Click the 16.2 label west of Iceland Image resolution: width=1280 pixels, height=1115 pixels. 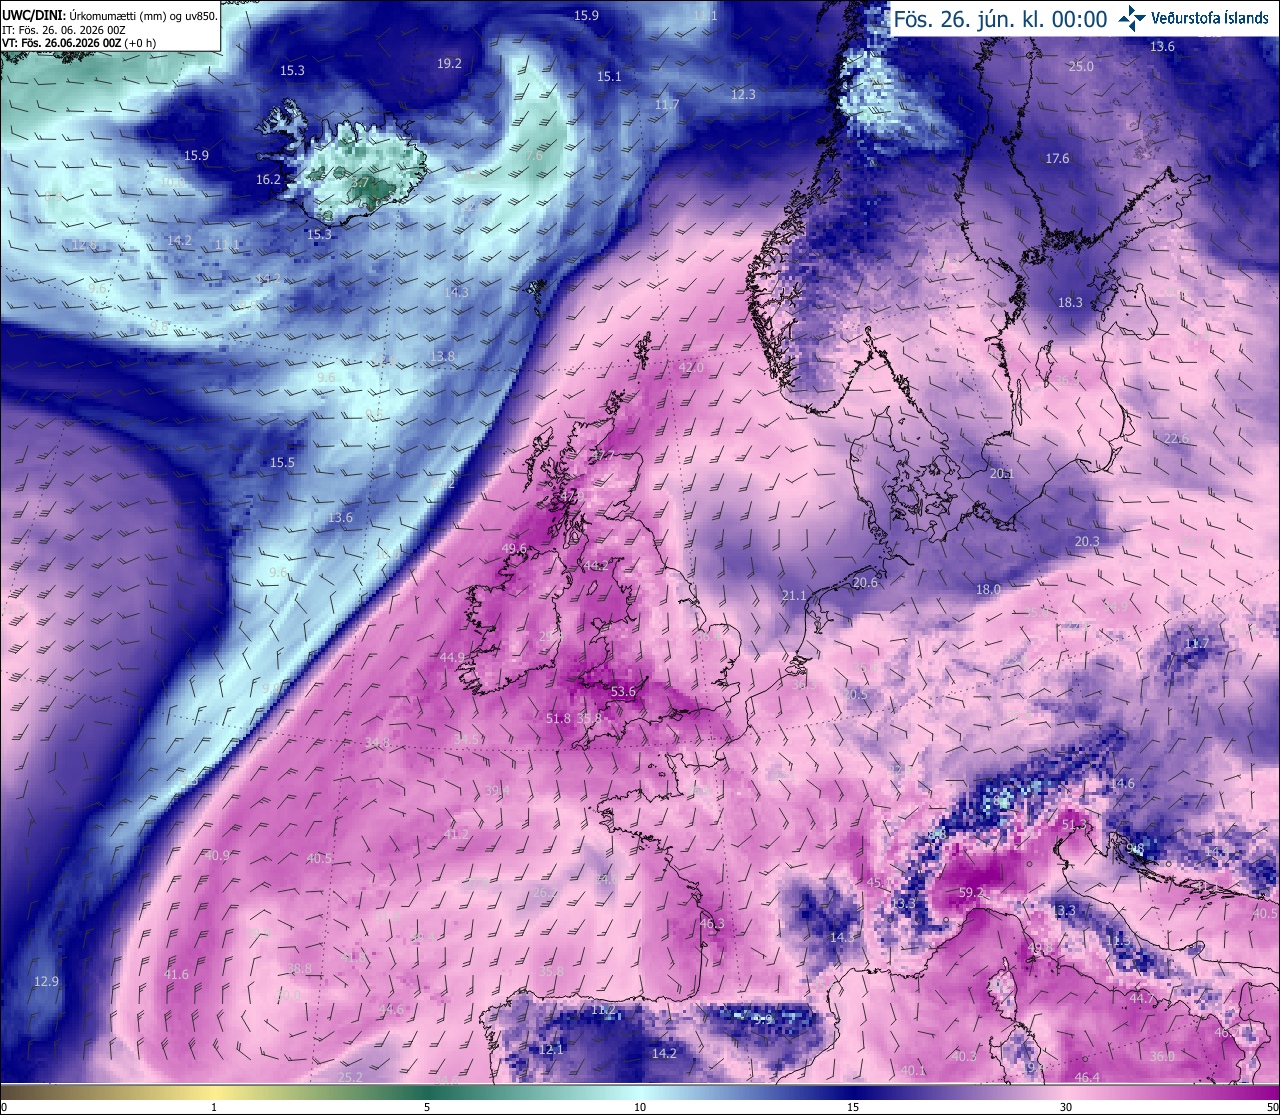(268, 180)
